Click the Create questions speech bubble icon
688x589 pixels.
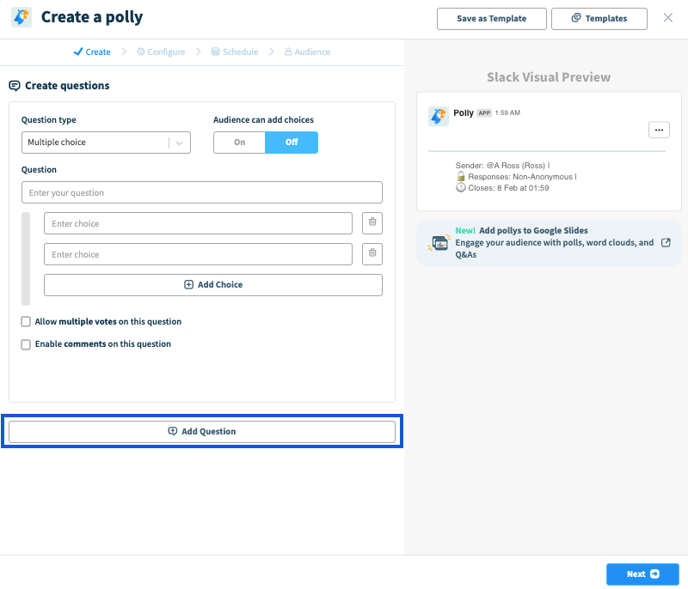14,86
